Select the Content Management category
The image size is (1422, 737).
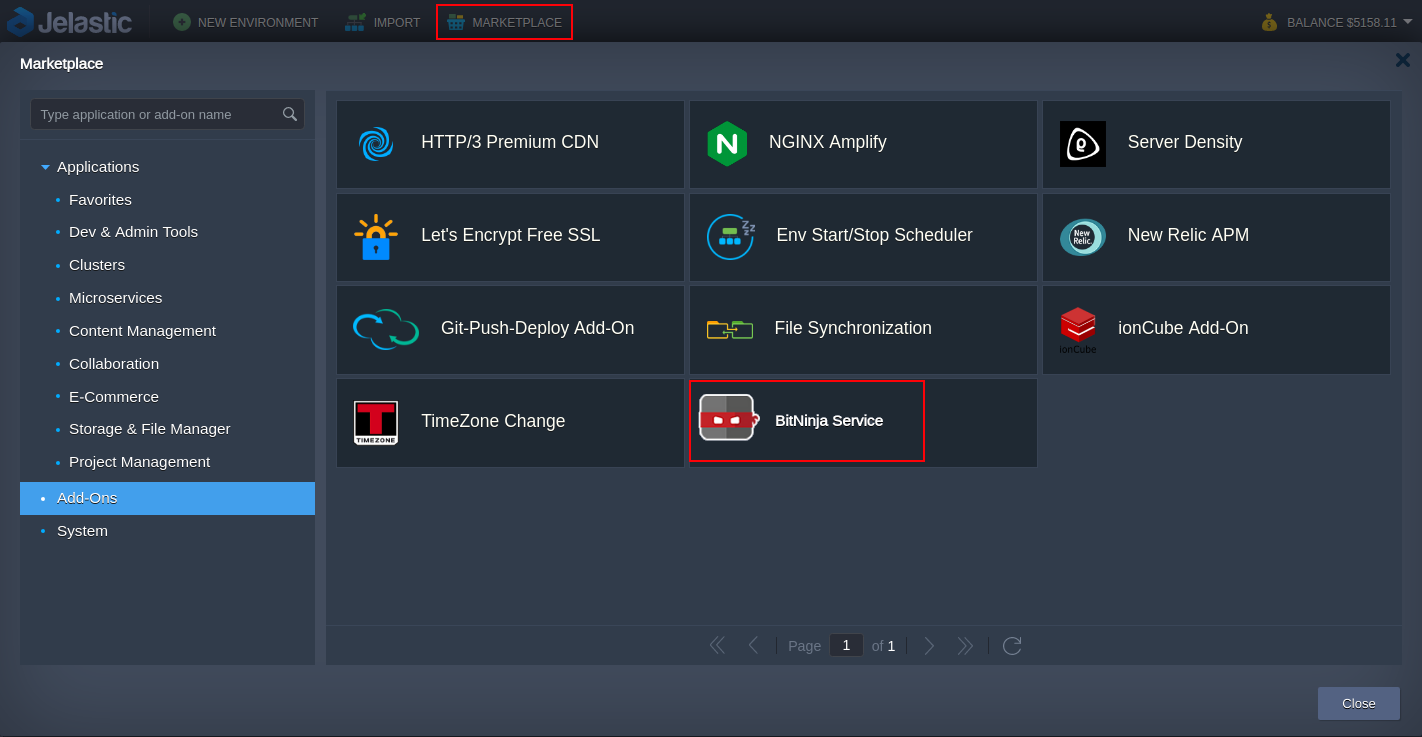coord(142,331)
